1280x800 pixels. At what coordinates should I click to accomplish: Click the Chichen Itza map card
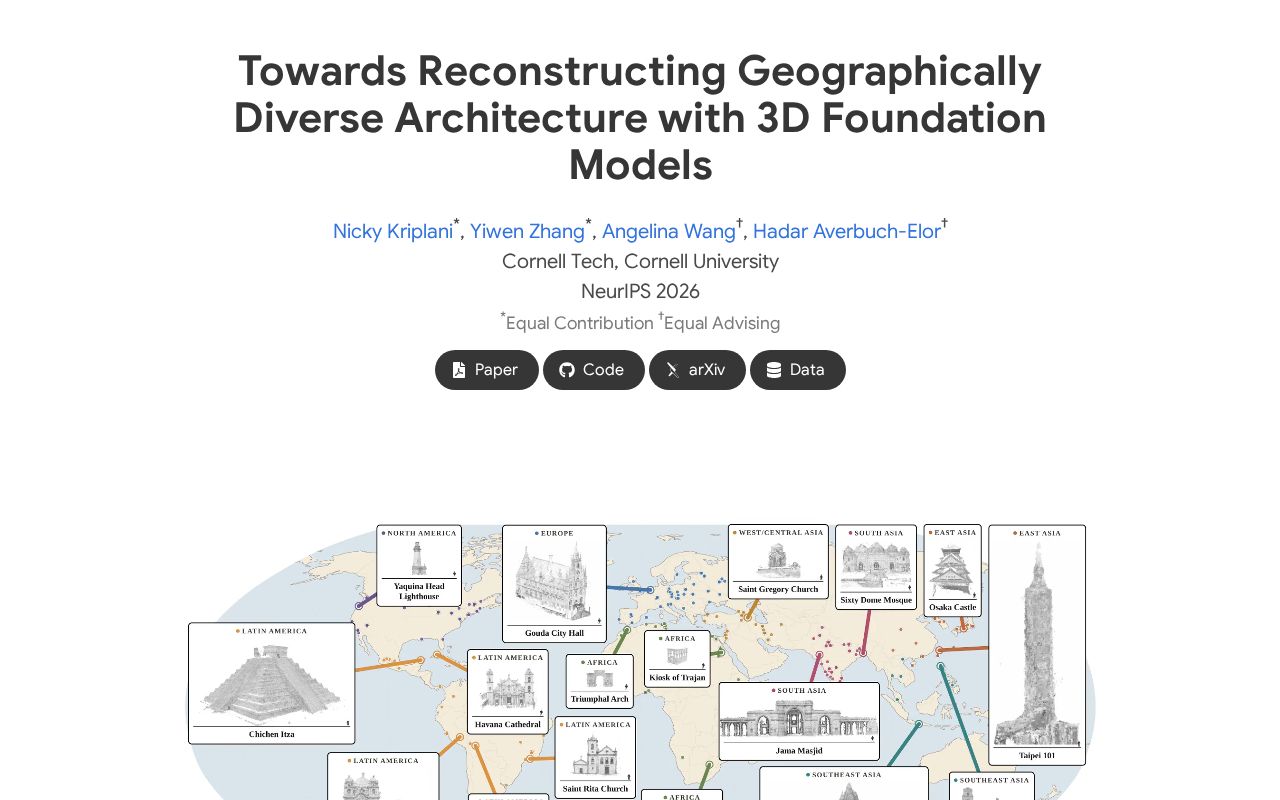(272, 684)
